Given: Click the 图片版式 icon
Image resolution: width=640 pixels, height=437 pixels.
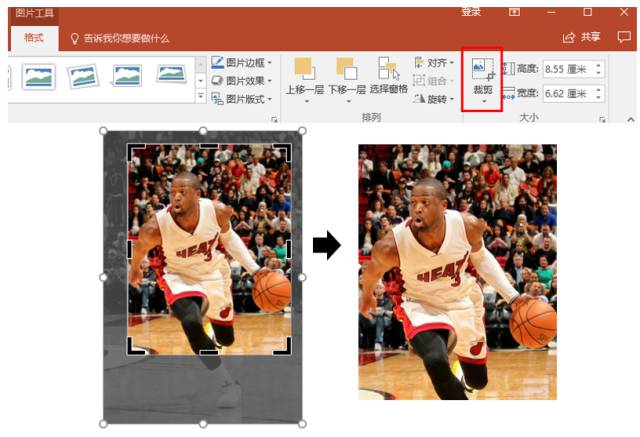Looking at the screenshot, I should [217, 99].
